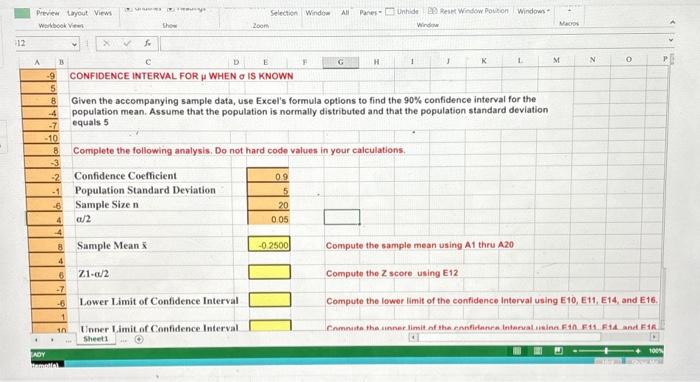Add a new sheet with plus icon
Screen dimensions: 700x382
tap(139, 340)
